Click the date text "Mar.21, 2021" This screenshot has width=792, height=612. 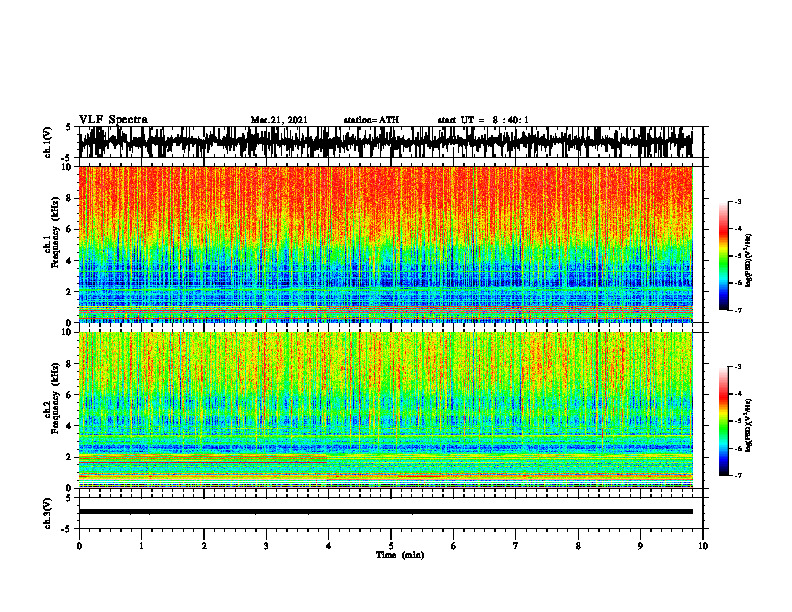[279, 120]
